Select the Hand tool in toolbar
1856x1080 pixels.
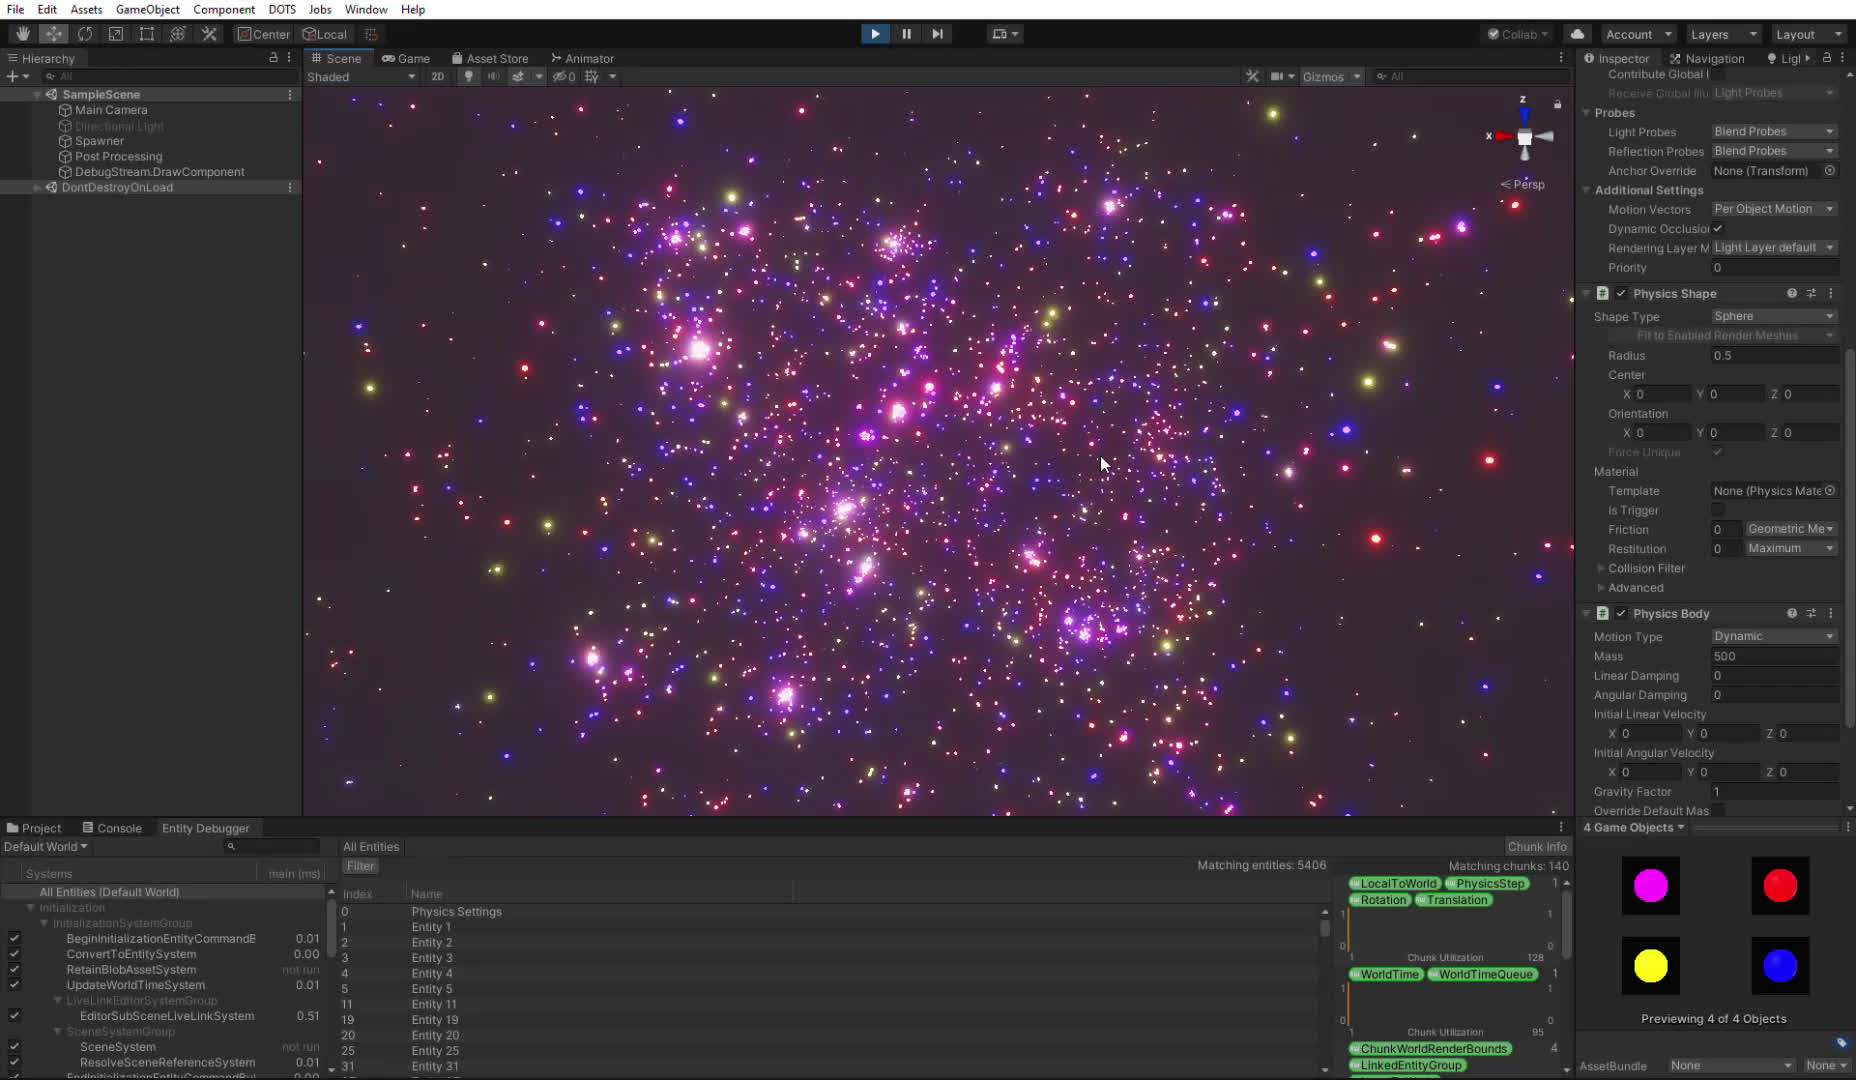[22, 34]
